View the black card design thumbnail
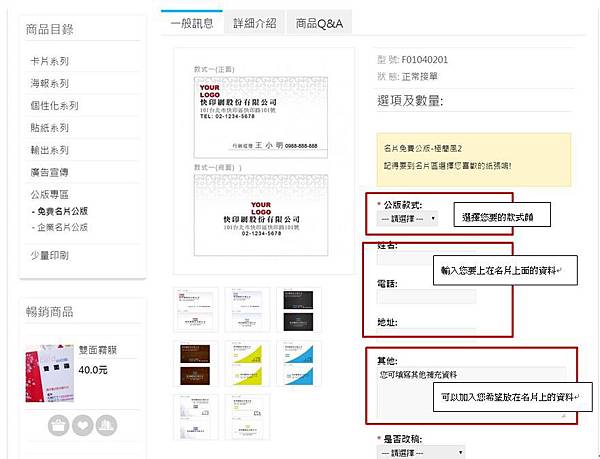This screenshot has height=459, width=600. [x=298, y=310]
